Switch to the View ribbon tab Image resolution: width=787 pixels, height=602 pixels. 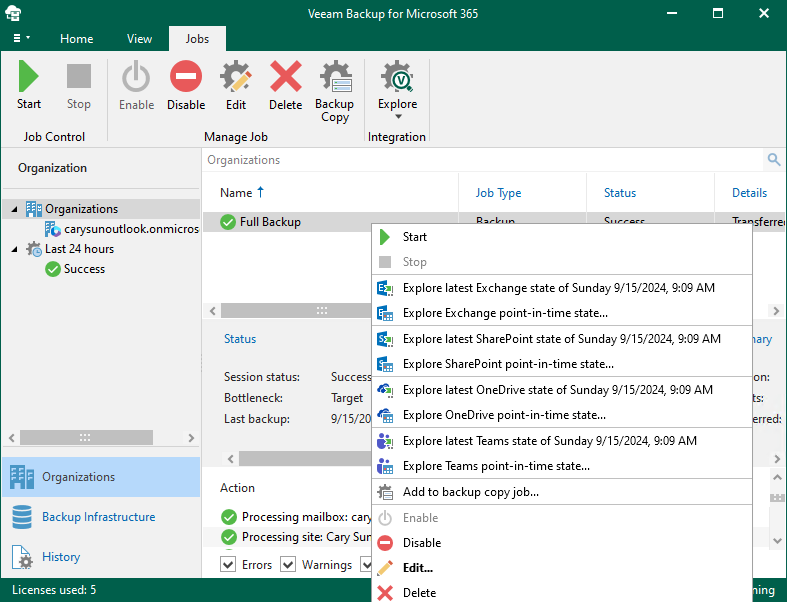(139, 39)
